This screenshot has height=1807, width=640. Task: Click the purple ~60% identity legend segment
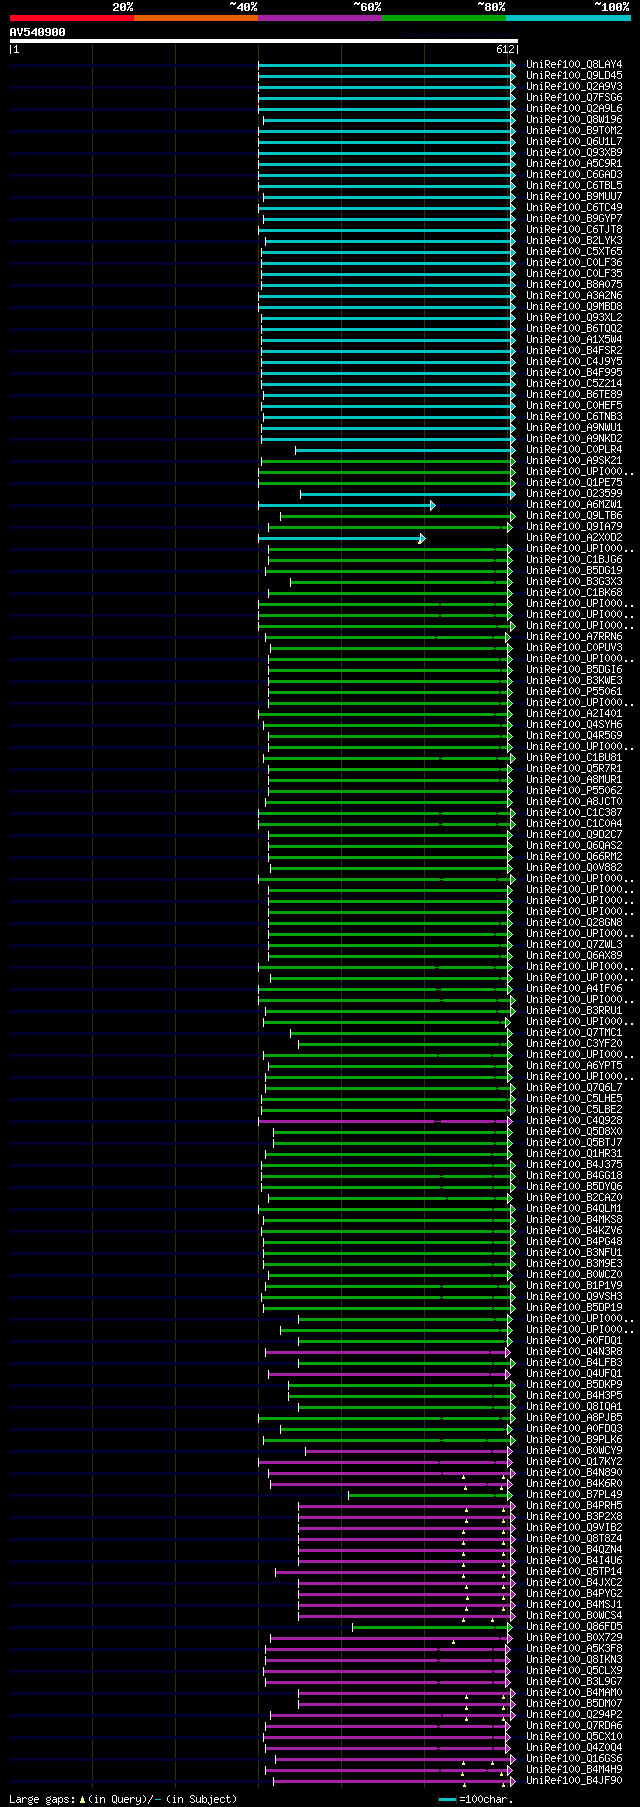[x=320, y=18]
